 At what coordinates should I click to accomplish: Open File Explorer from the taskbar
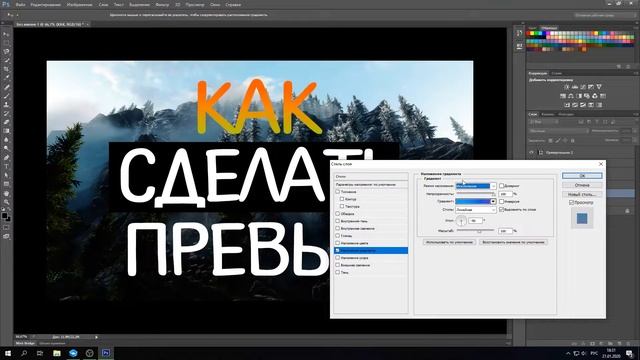click(57, 353)
